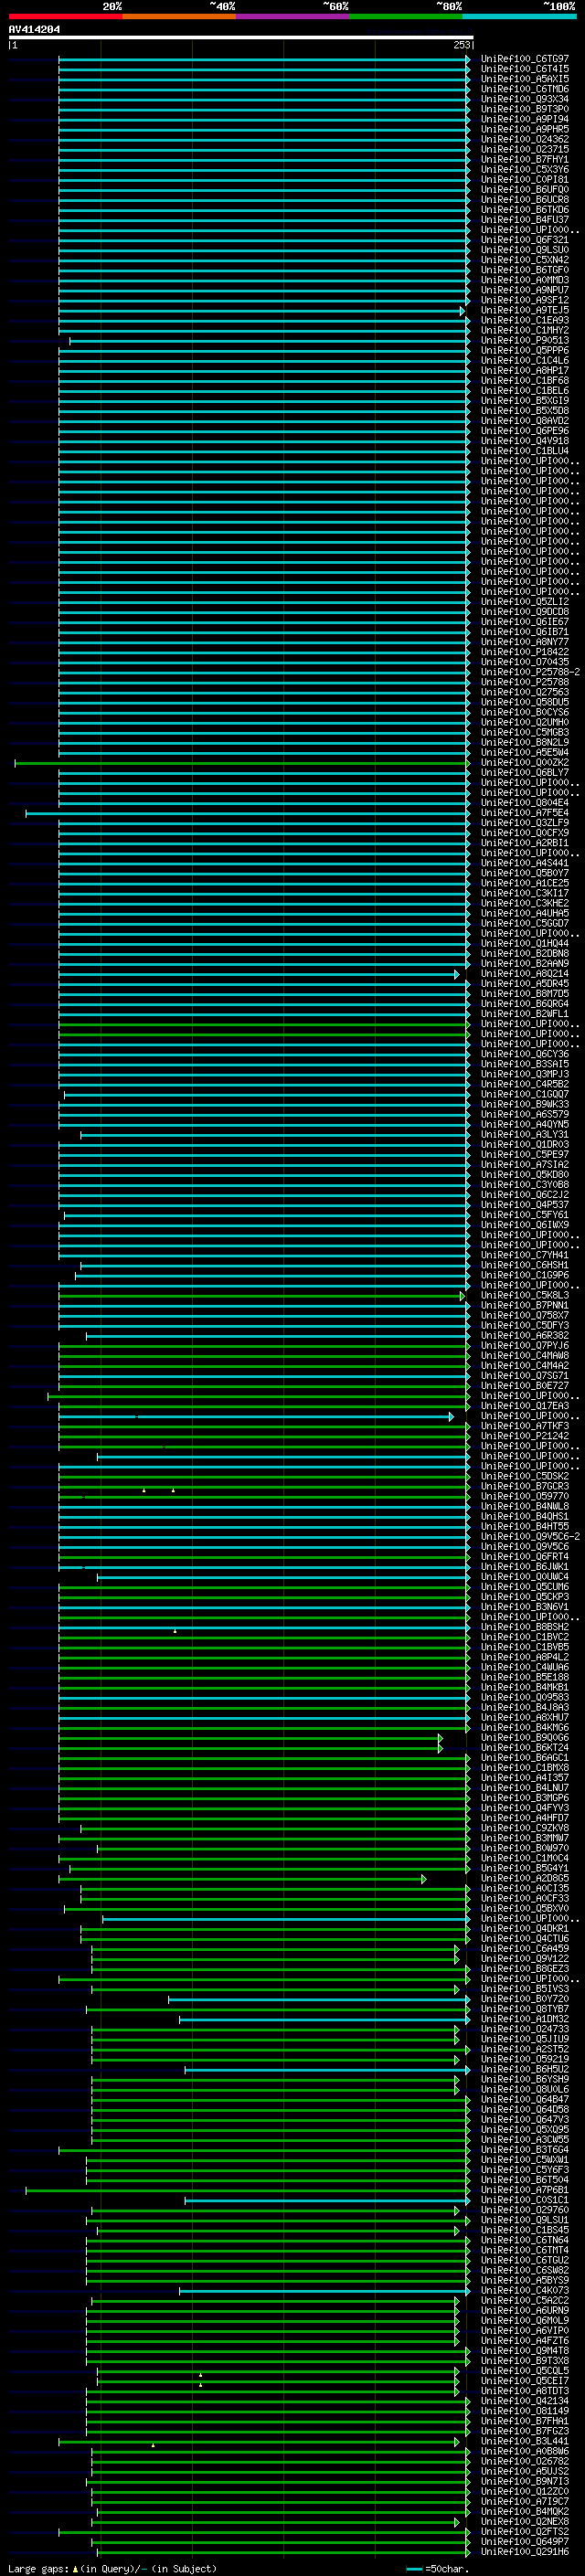Select hit label UniRef100_P90513
The width and height of the screenshot is (585, 2576).
(x=525, y=340)
